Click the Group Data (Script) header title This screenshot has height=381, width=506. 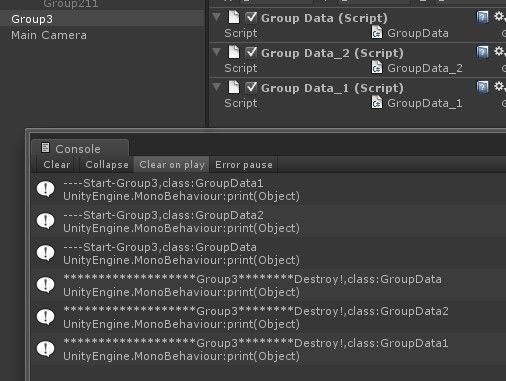coord(324,18)
